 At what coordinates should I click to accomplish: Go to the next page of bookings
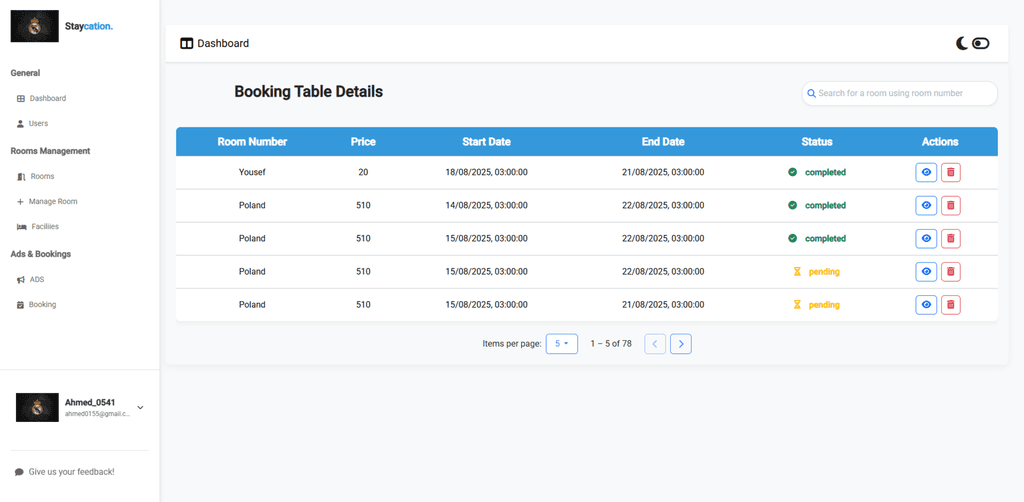(x=681, y=344)
